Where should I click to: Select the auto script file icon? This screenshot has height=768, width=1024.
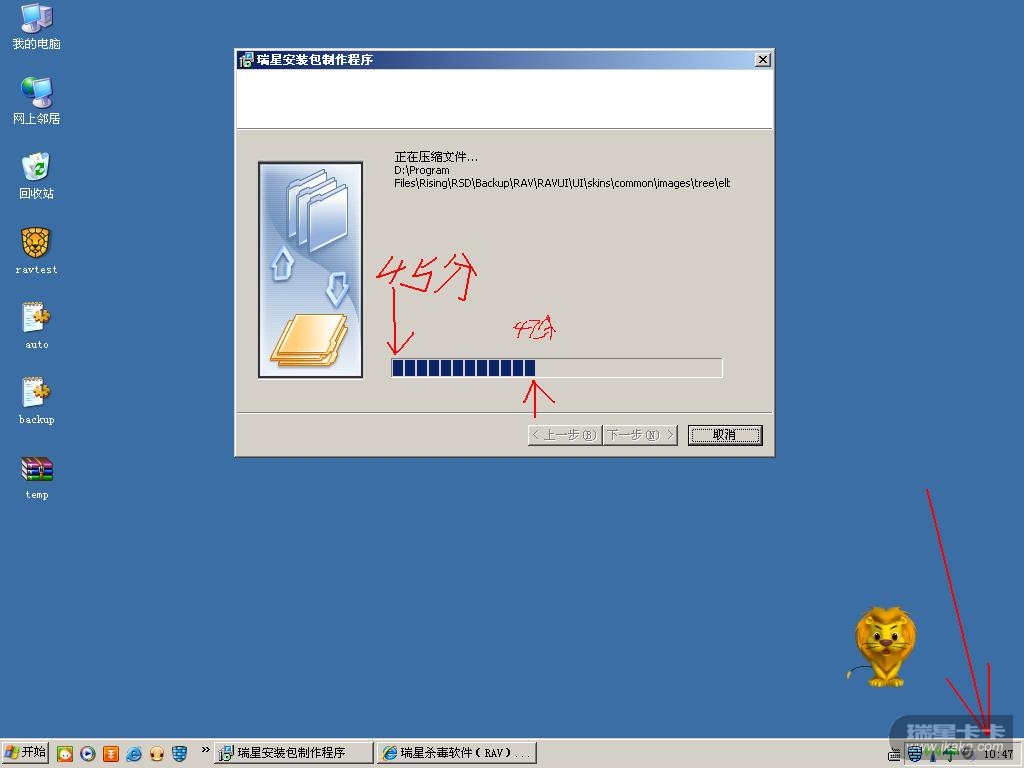coord(36,326)
